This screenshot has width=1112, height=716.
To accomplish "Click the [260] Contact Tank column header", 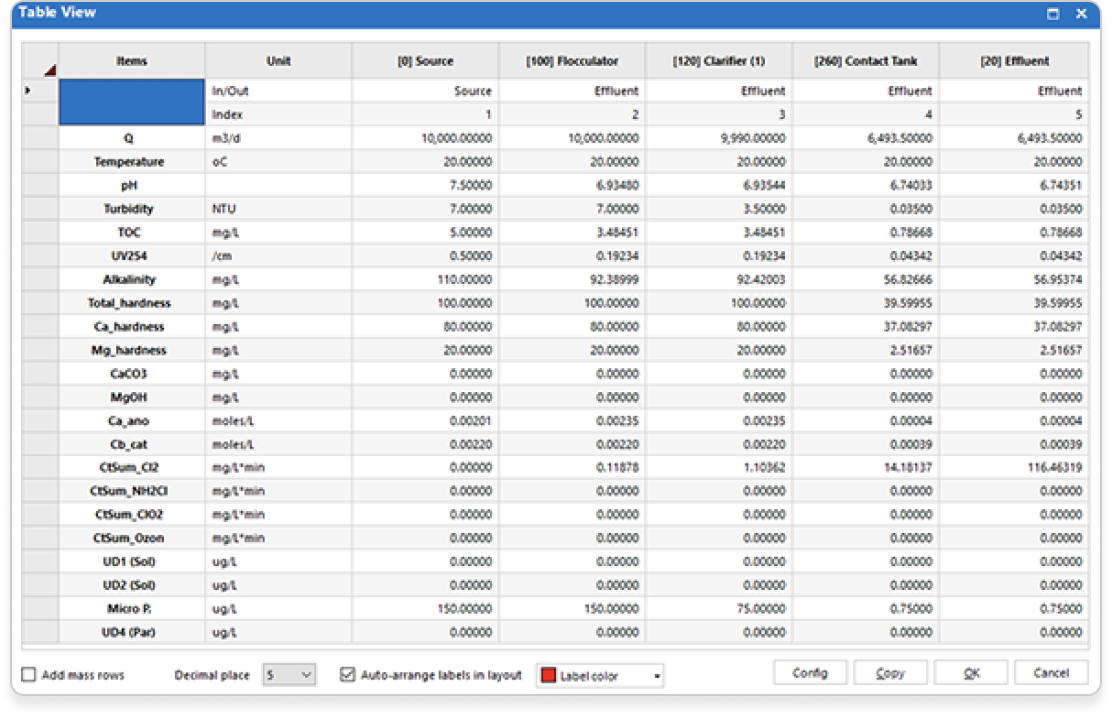I will 866,61.
